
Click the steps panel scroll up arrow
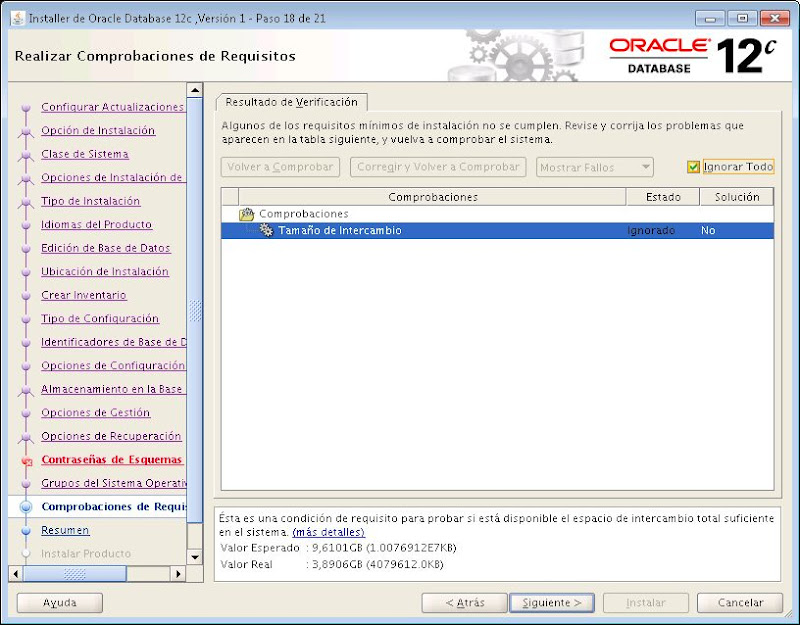tap(195, 90)
